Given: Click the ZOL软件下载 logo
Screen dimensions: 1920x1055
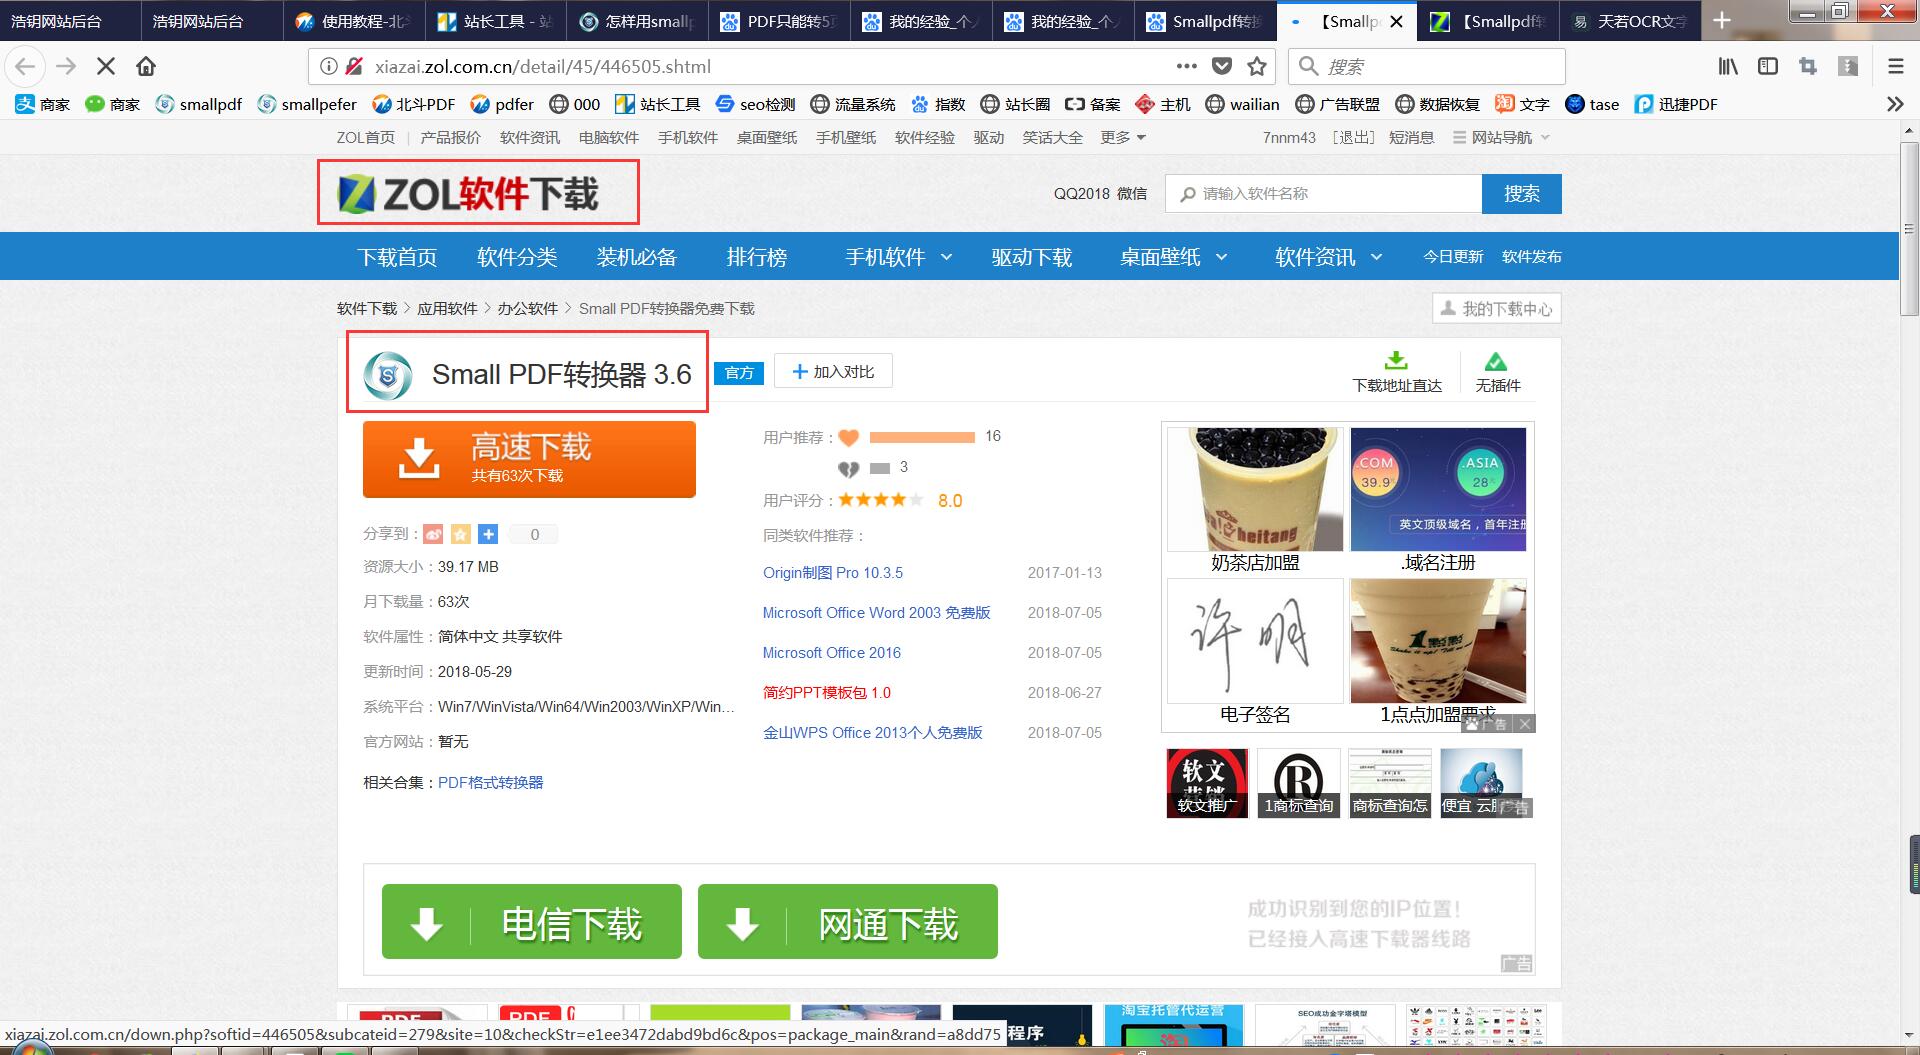Looking at the screenshot, I should click(468, 194).
